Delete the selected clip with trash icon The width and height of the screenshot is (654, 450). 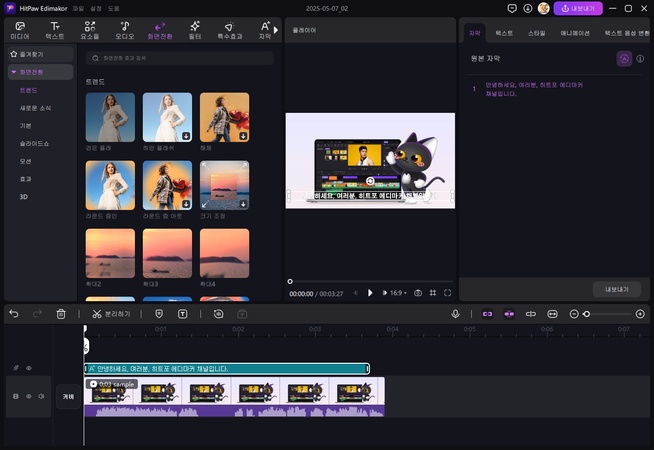pos(61,314)
